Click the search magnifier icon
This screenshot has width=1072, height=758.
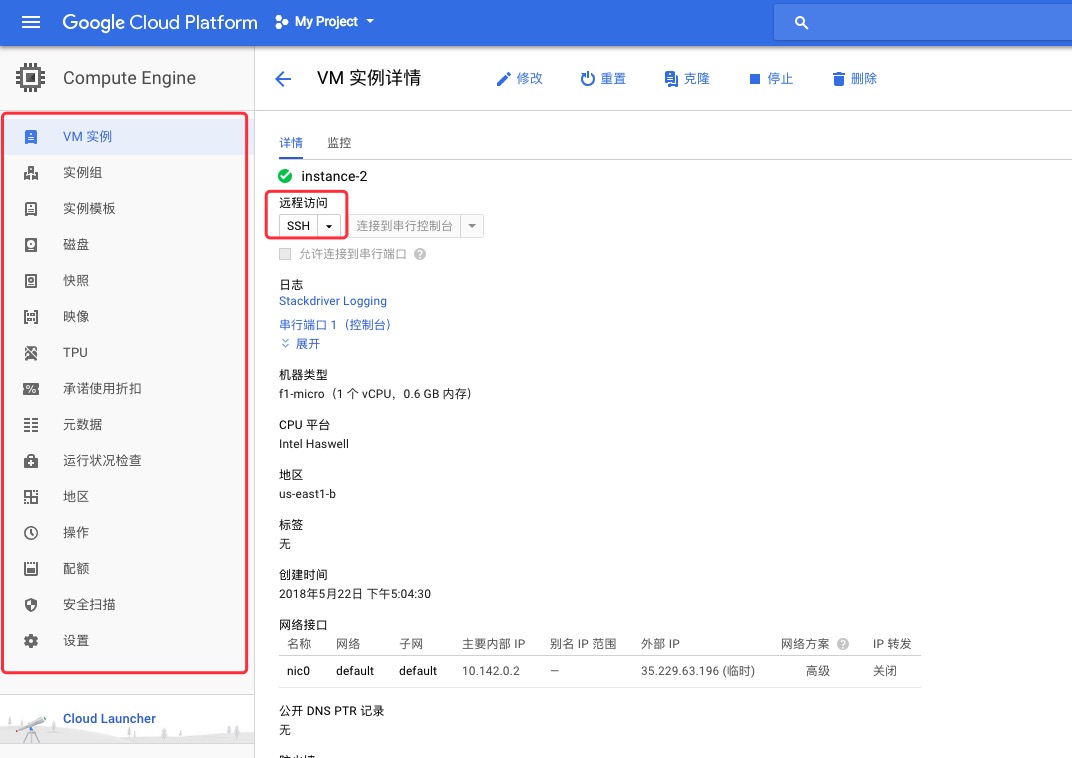pos(801,23)
